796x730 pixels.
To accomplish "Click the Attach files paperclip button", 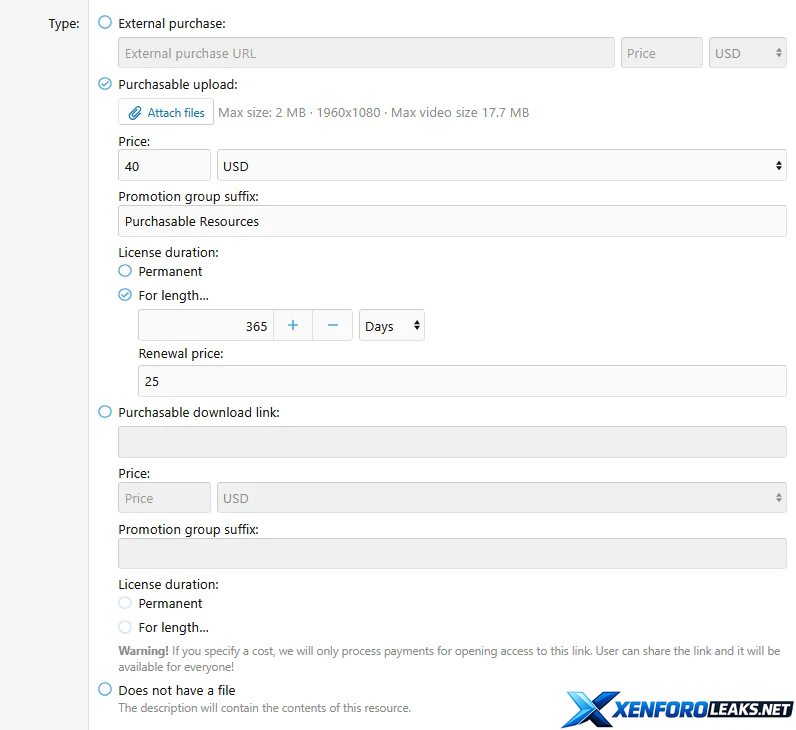I will coord(166,113).
